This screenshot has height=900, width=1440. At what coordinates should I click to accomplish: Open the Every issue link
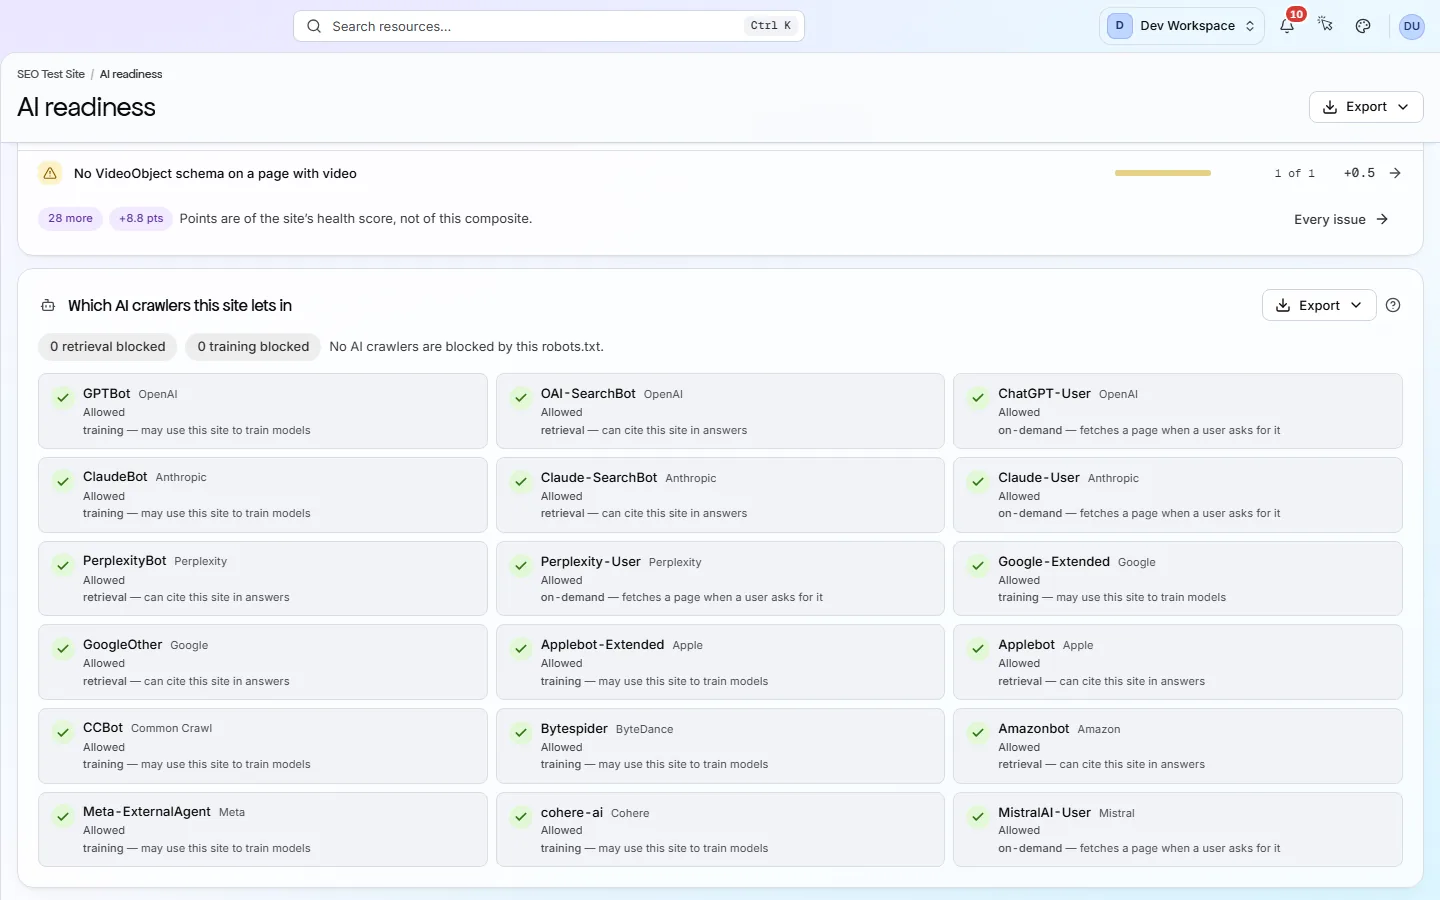point(1341,219)
